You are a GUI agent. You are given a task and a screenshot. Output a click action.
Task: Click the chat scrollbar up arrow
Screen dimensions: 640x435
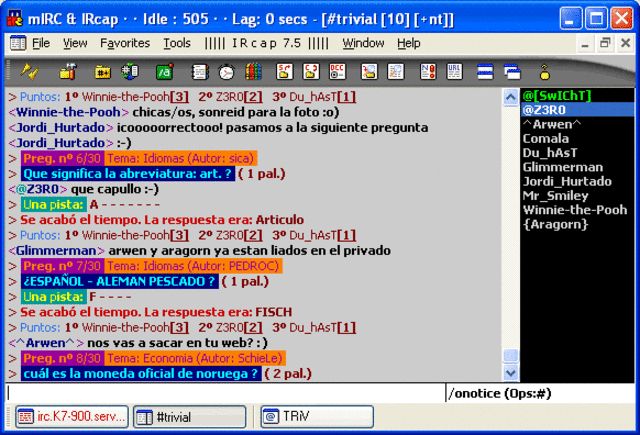(x=510, y=97)
